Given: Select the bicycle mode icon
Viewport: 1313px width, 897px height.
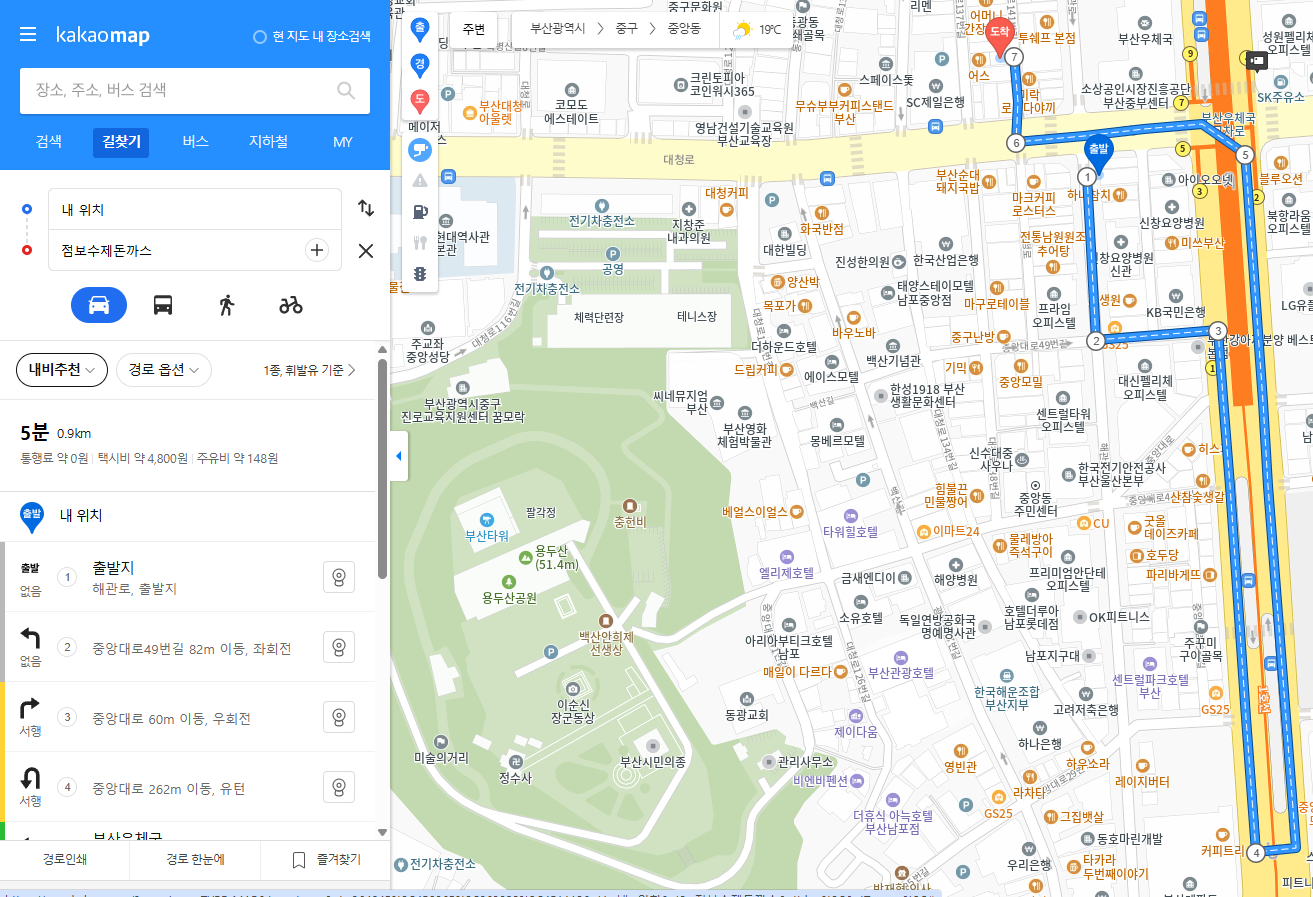Looking at the screenshot, I should pos(291,305).
